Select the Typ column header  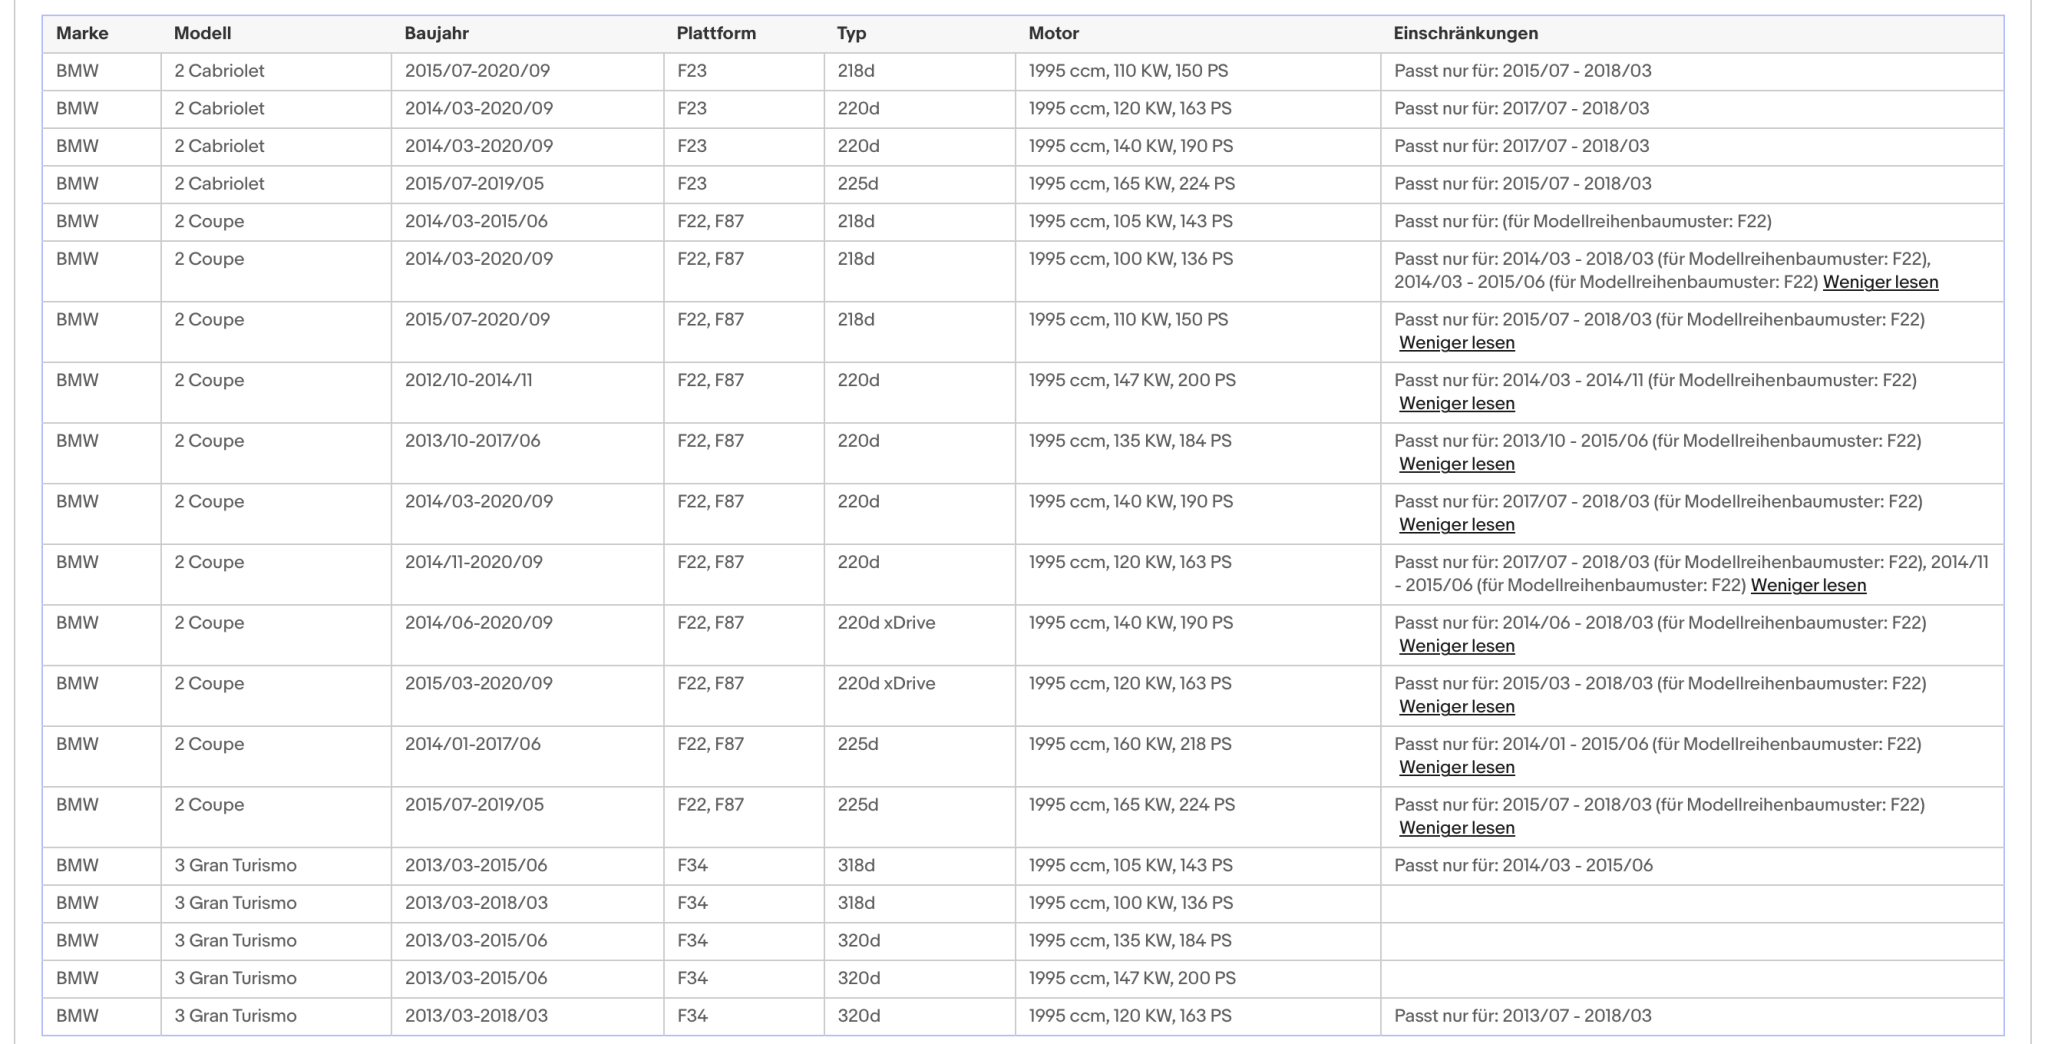[x=852, y=33]
